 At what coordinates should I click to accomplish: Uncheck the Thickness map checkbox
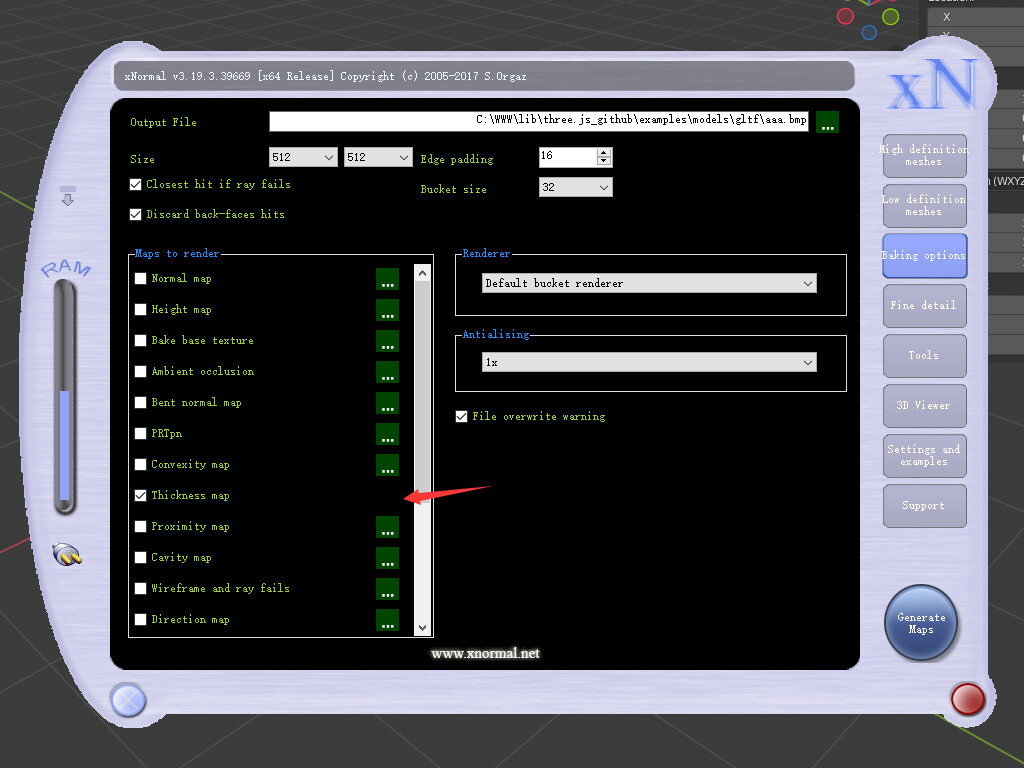coord(140,496)
